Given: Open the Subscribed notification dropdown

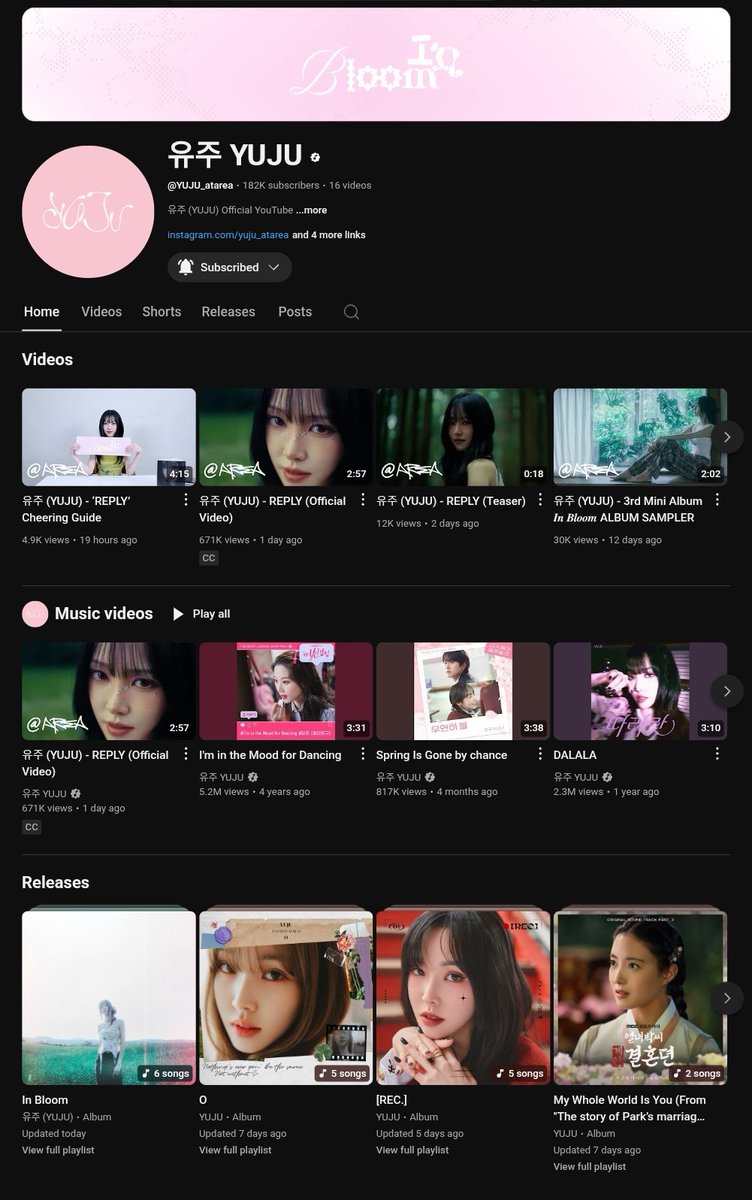Looking at the screenshot, I should (230, 267).
